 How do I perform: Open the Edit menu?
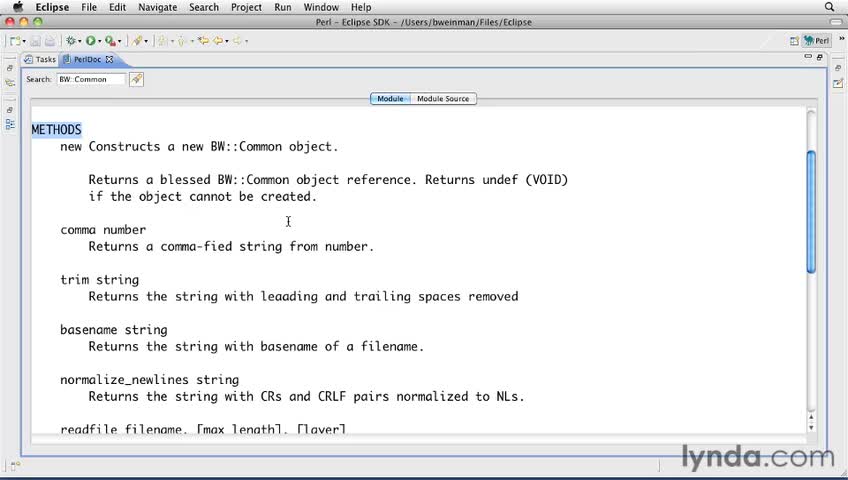pyautogui.click(x=117, y=7)
